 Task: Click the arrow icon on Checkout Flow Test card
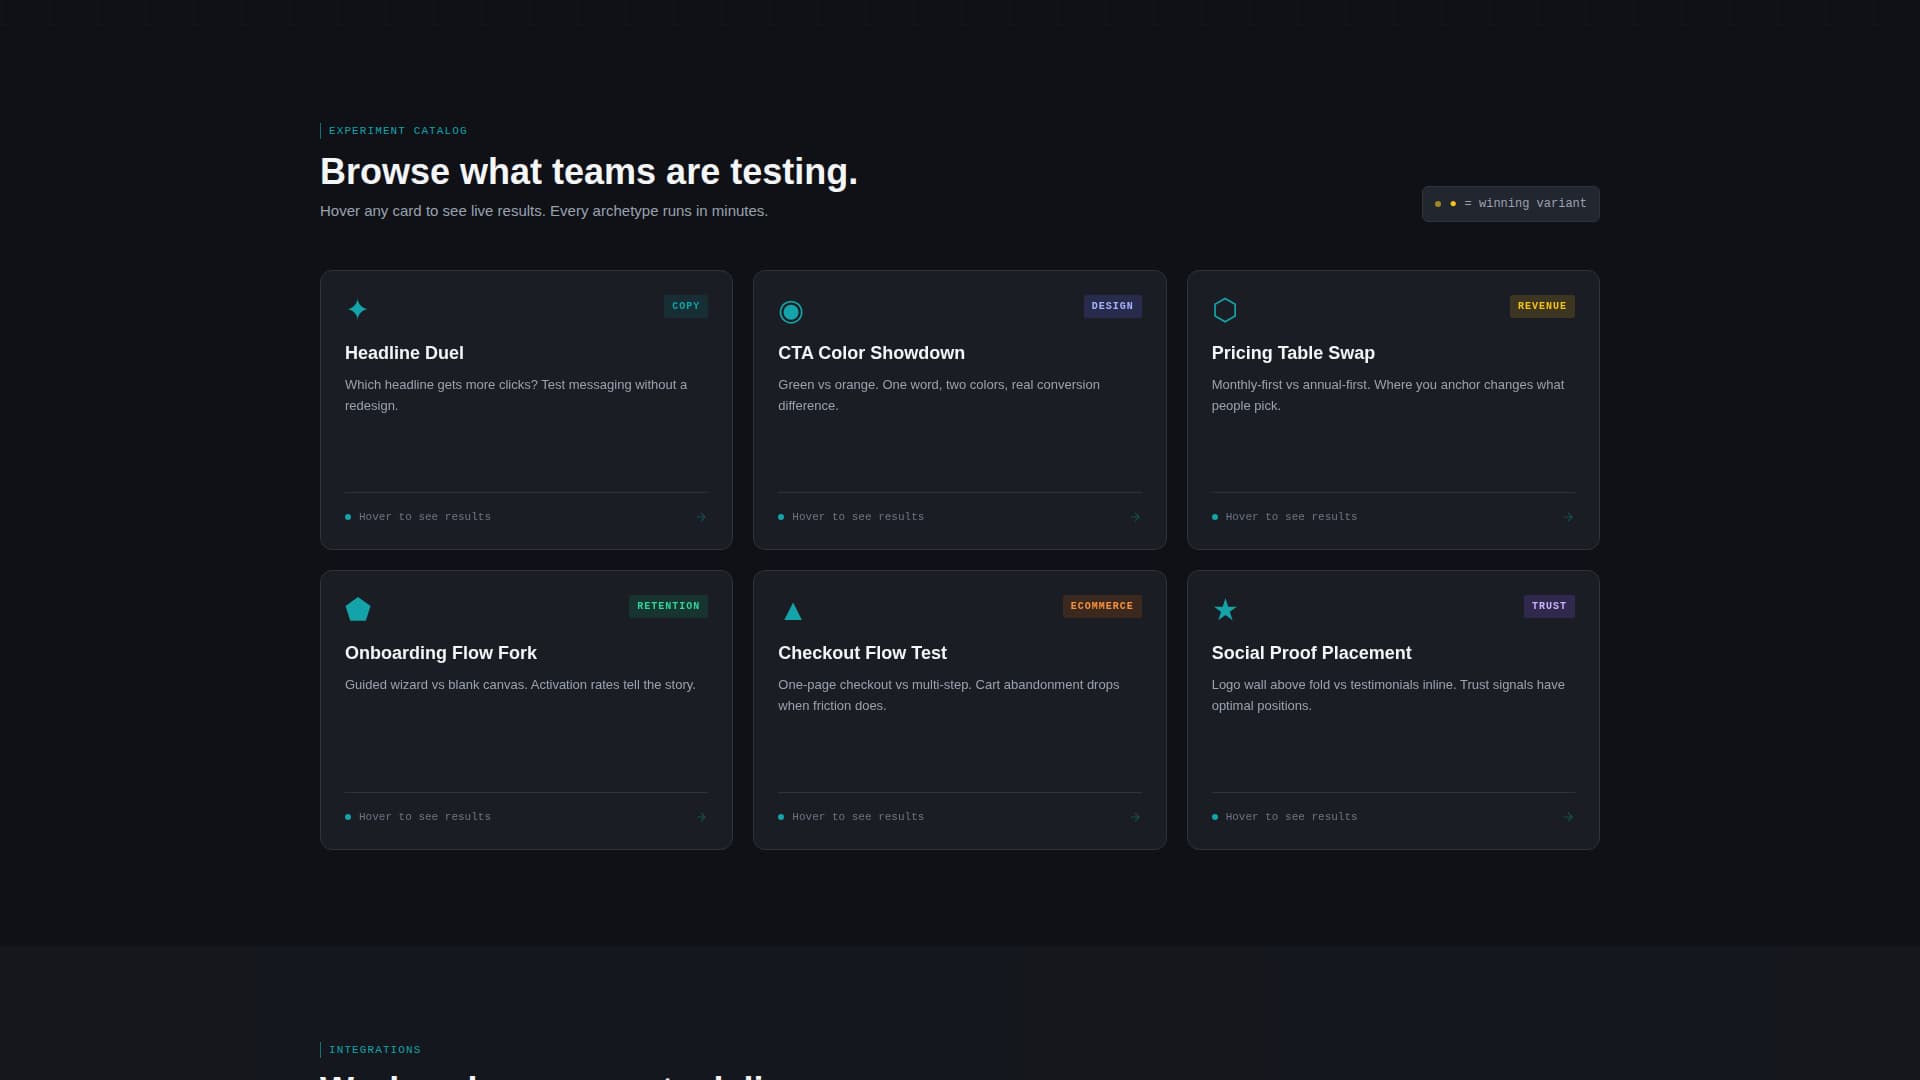(1135, 817)
